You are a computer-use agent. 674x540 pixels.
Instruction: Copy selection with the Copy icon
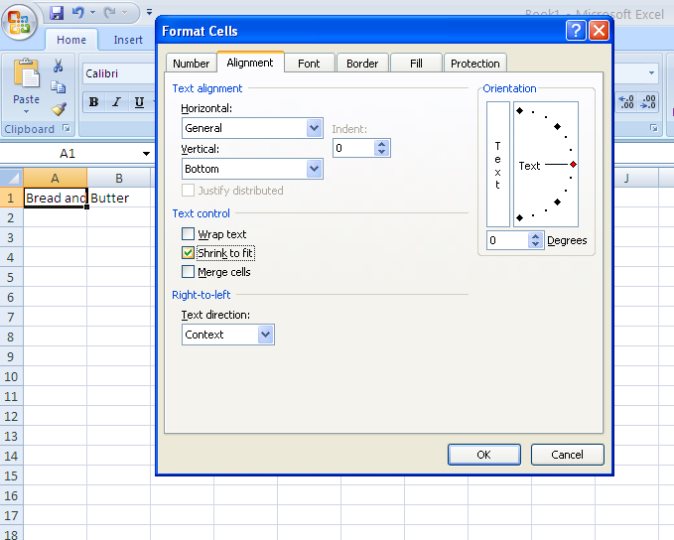pyautogui.click(x=58, y=87)
